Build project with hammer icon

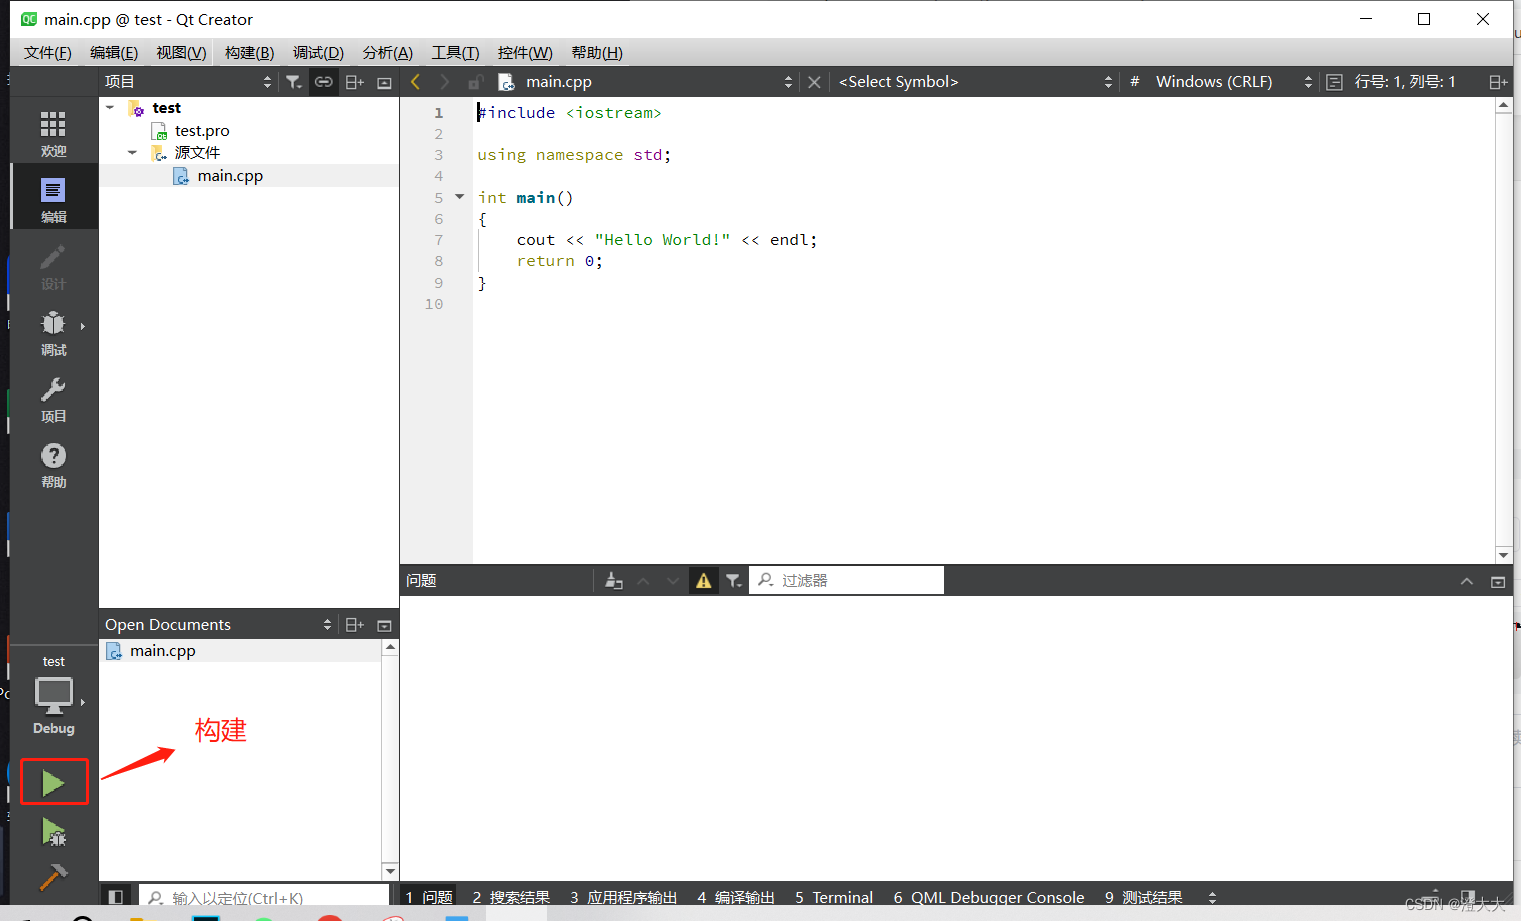pyautogui.click(x=54, y=876)
